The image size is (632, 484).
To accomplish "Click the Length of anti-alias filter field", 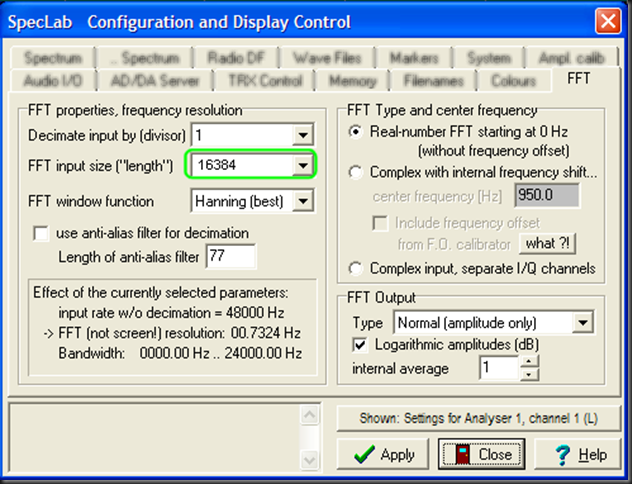I will pos(231,256).
